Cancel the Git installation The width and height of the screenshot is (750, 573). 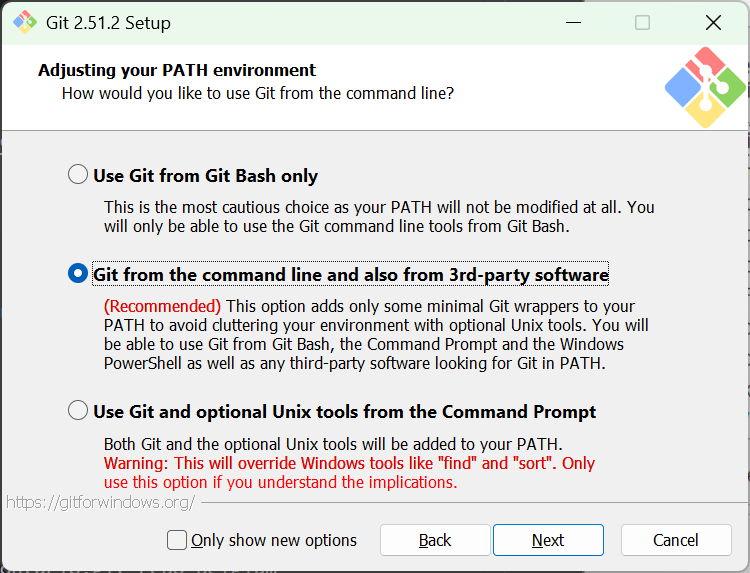(x=676, y=540)
